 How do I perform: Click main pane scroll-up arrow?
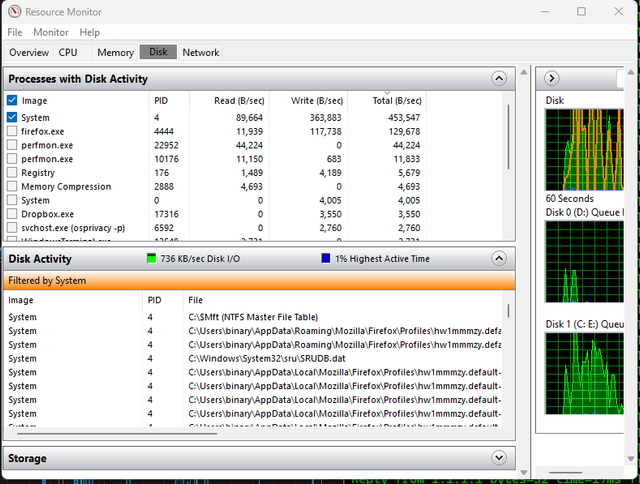tap(524, 72)
